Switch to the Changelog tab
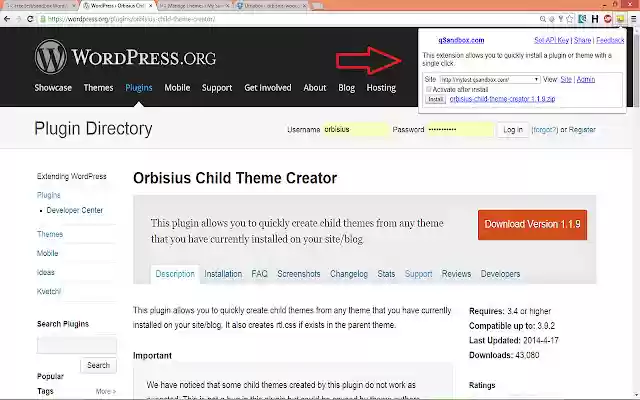Image resolution: width=640 pixels, height=400 pixels. coord(349,274)
